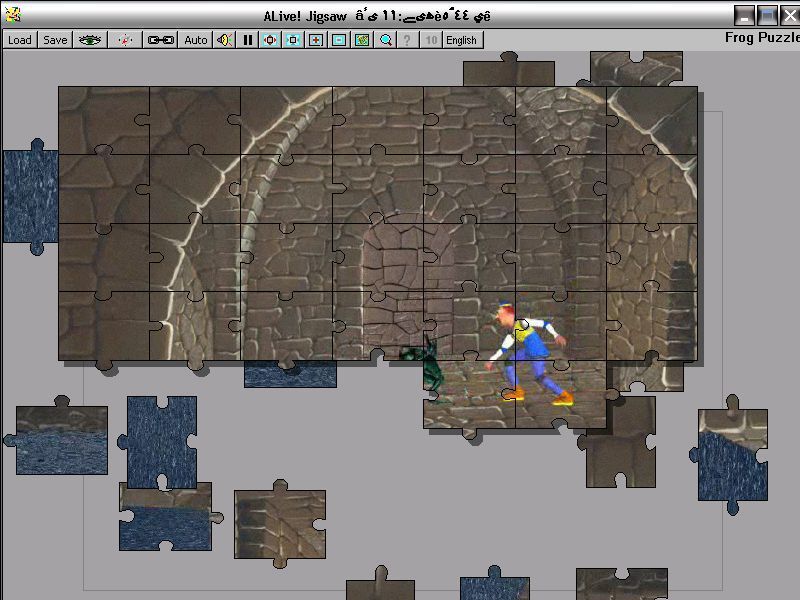Click the red four-arrow expand icon
This screenshot has height=600, width=800.
[270, 40]
